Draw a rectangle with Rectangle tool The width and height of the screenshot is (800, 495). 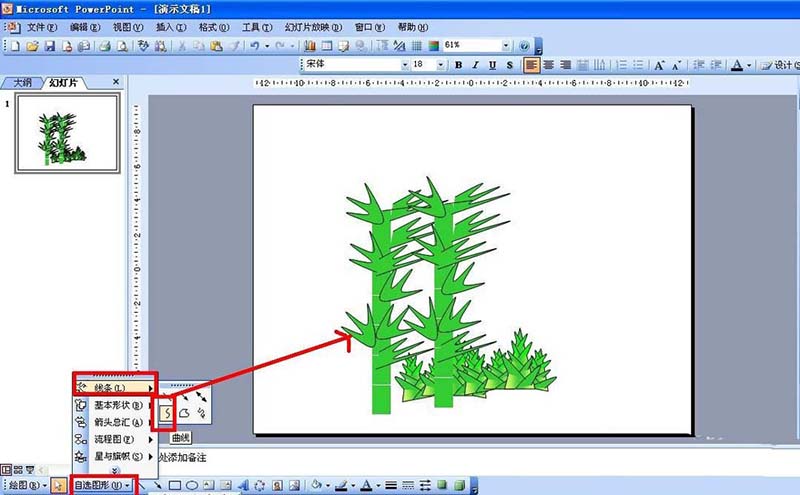(174, 485)
